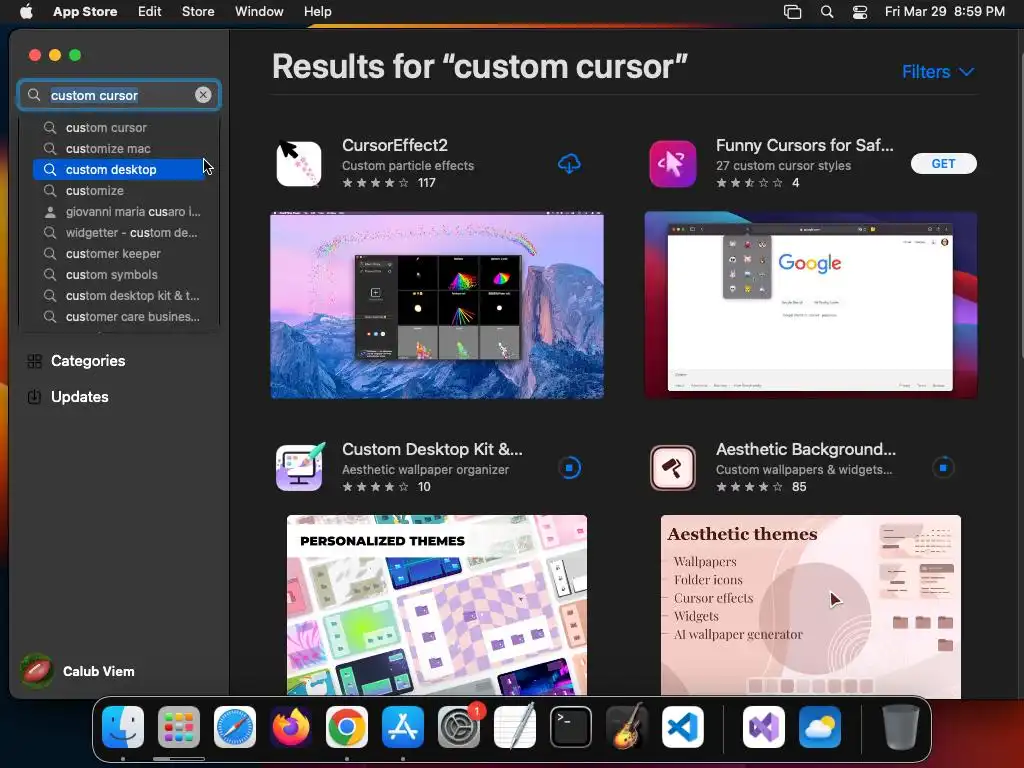Click App Store icon in Dock
The height and width of the screenshot is (768, 1024).
(403, 727)
